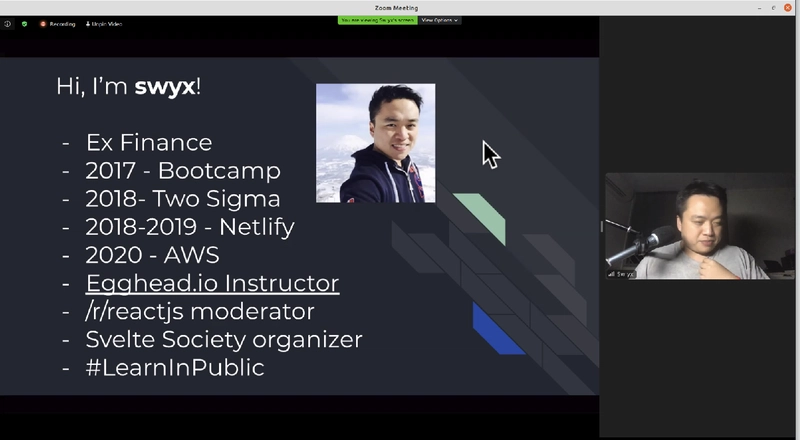Click the divider handle beside the video panel

click(x=602, y=226)
